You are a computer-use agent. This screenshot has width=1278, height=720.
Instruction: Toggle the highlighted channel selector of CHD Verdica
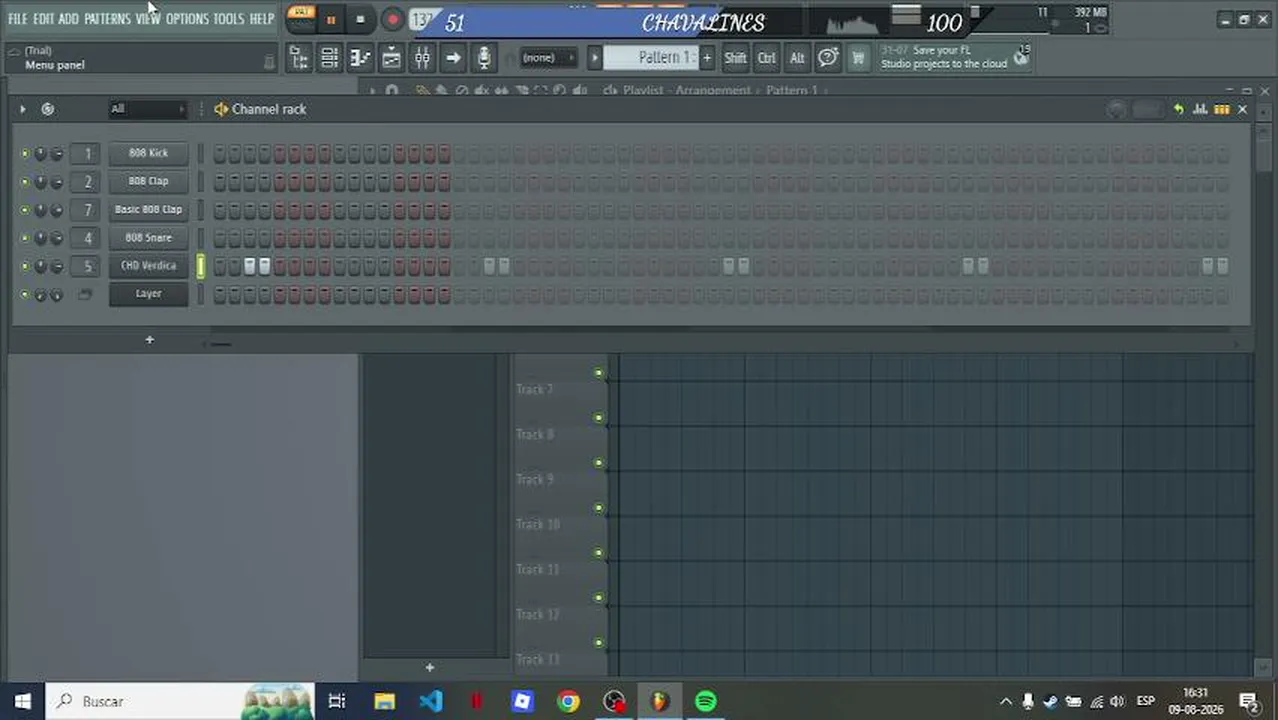pyautogui.click(x=201, y=266)
